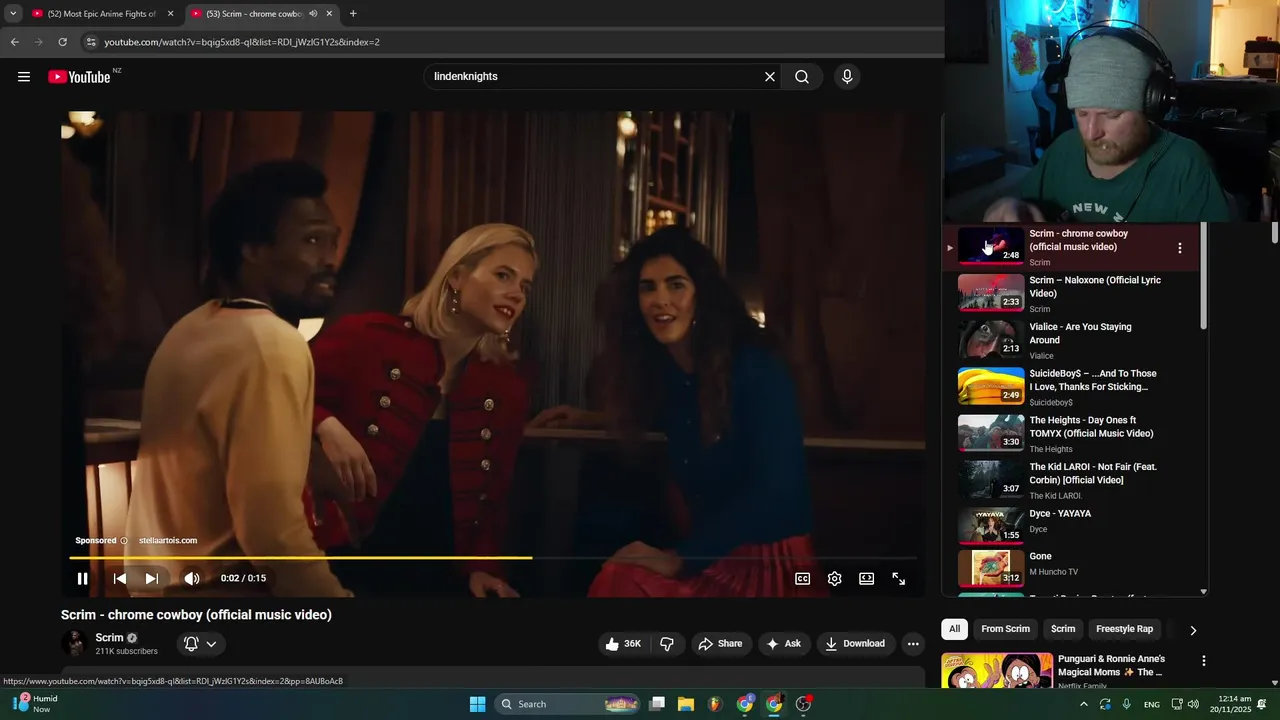Open taskbar clock showing 12:14 am

(1231, 704)
